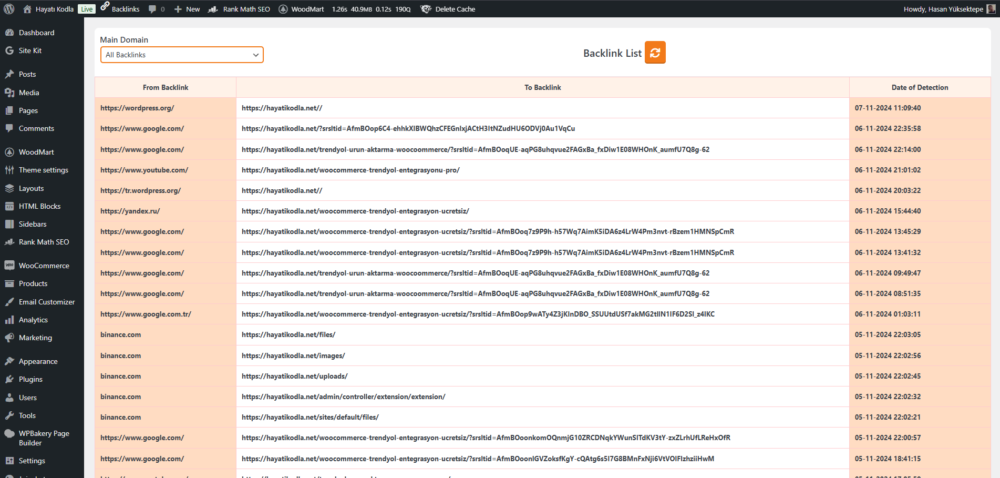
Task: Click date 05-11-2024 18:41:15 cell
Action: point(920,458)
